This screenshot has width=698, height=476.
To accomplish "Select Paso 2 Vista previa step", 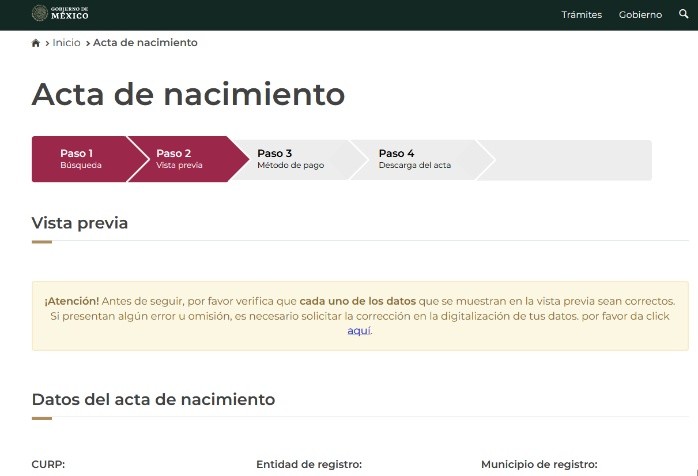I will 178,159.
